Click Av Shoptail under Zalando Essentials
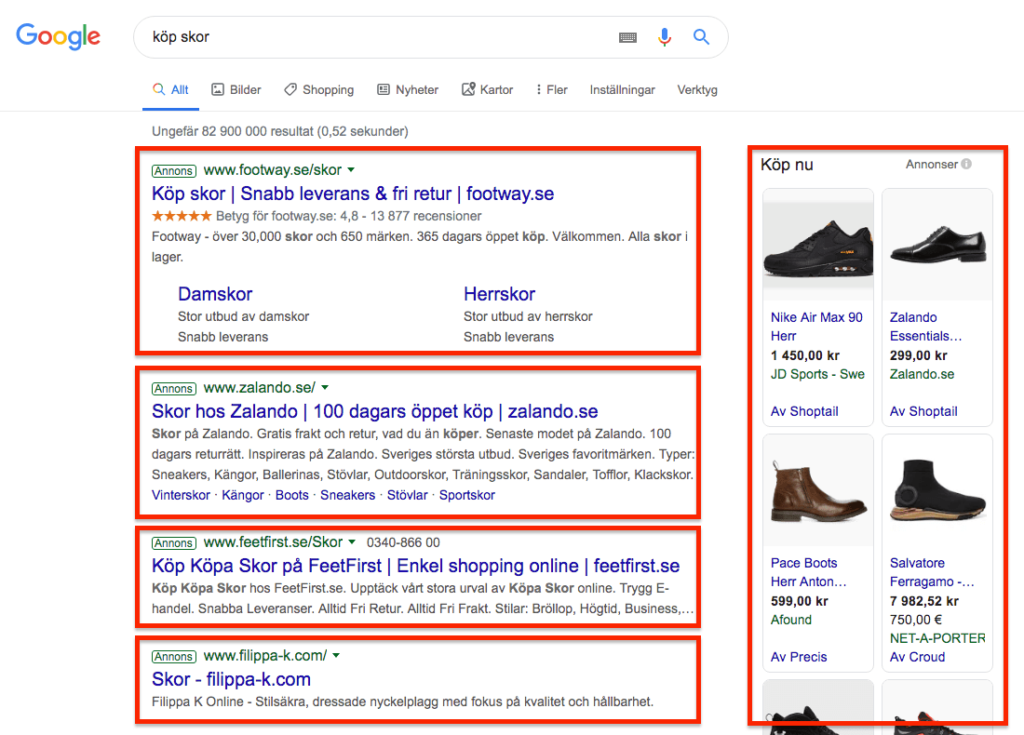 [x=923, y=412]
